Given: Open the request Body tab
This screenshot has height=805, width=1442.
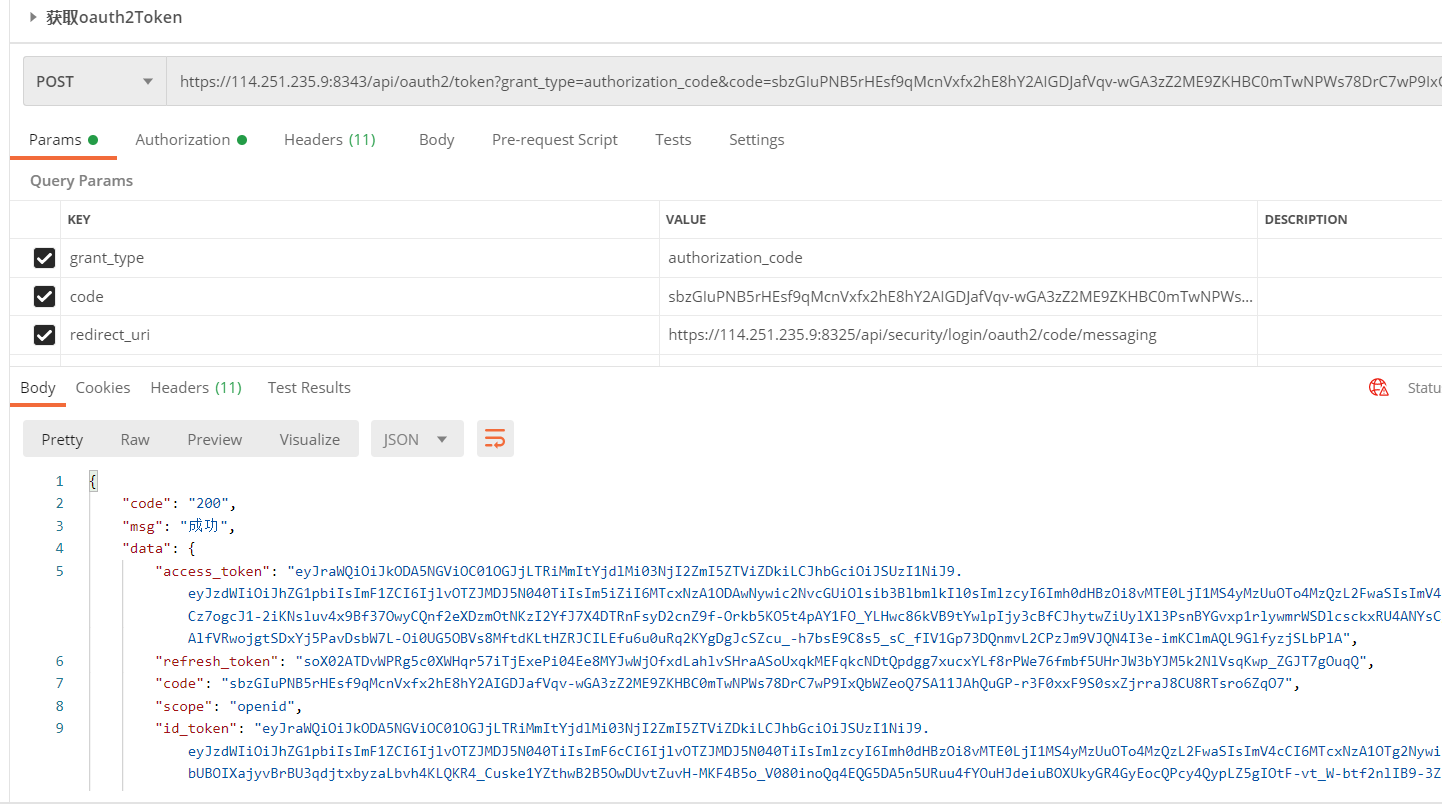Looking at the screenshot, I should click(x=436, y=140).
